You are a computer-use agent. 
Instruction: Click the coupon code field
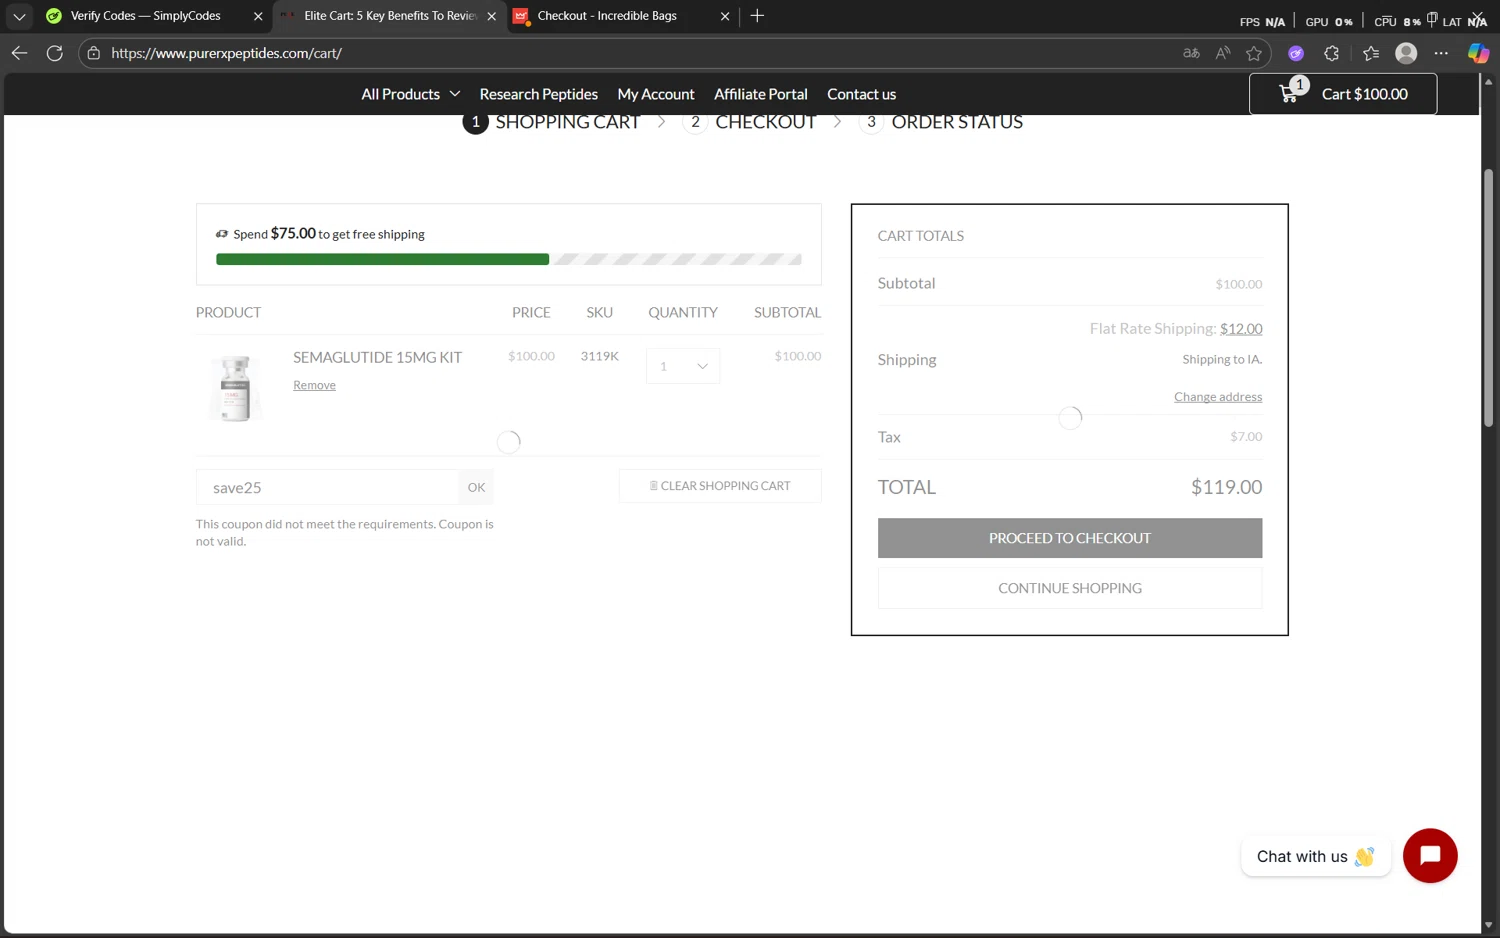pos(327,487)
